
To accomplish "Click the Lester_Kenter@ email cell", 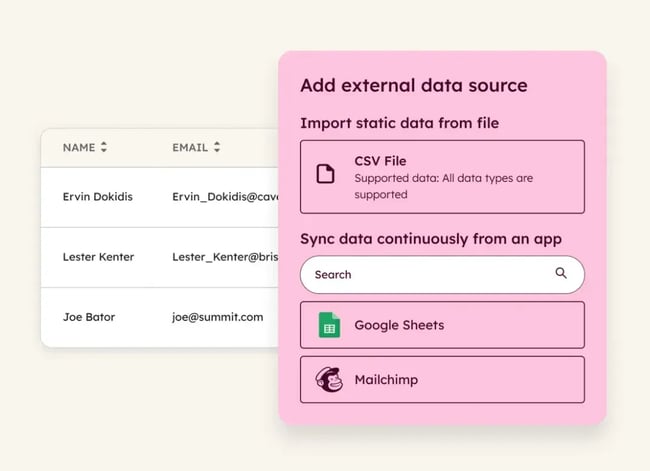I will tap(225, 257).
